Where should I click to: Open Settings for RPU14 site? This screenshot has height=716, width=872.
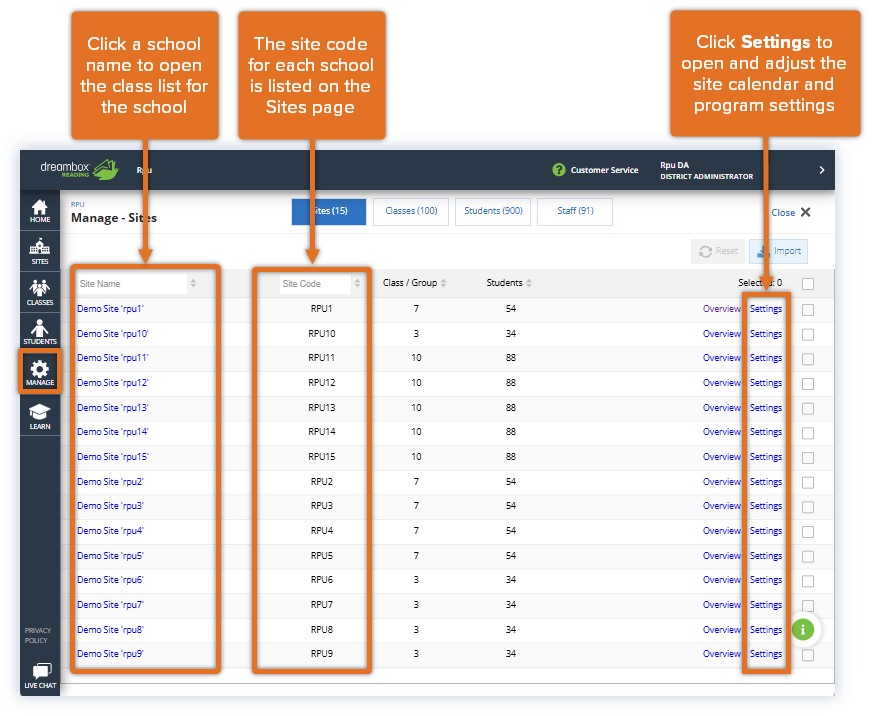coord(766,432)
